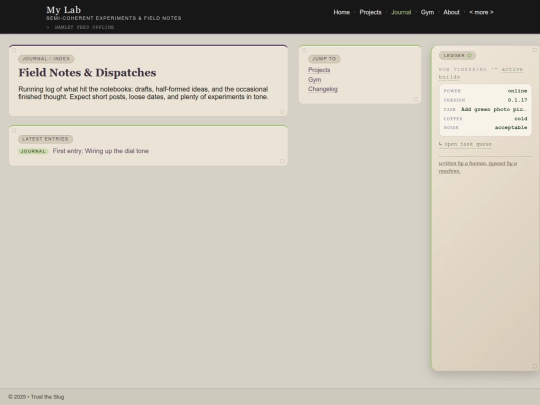Open the About page in navigation
540x405 pixels.
(451, 12)
